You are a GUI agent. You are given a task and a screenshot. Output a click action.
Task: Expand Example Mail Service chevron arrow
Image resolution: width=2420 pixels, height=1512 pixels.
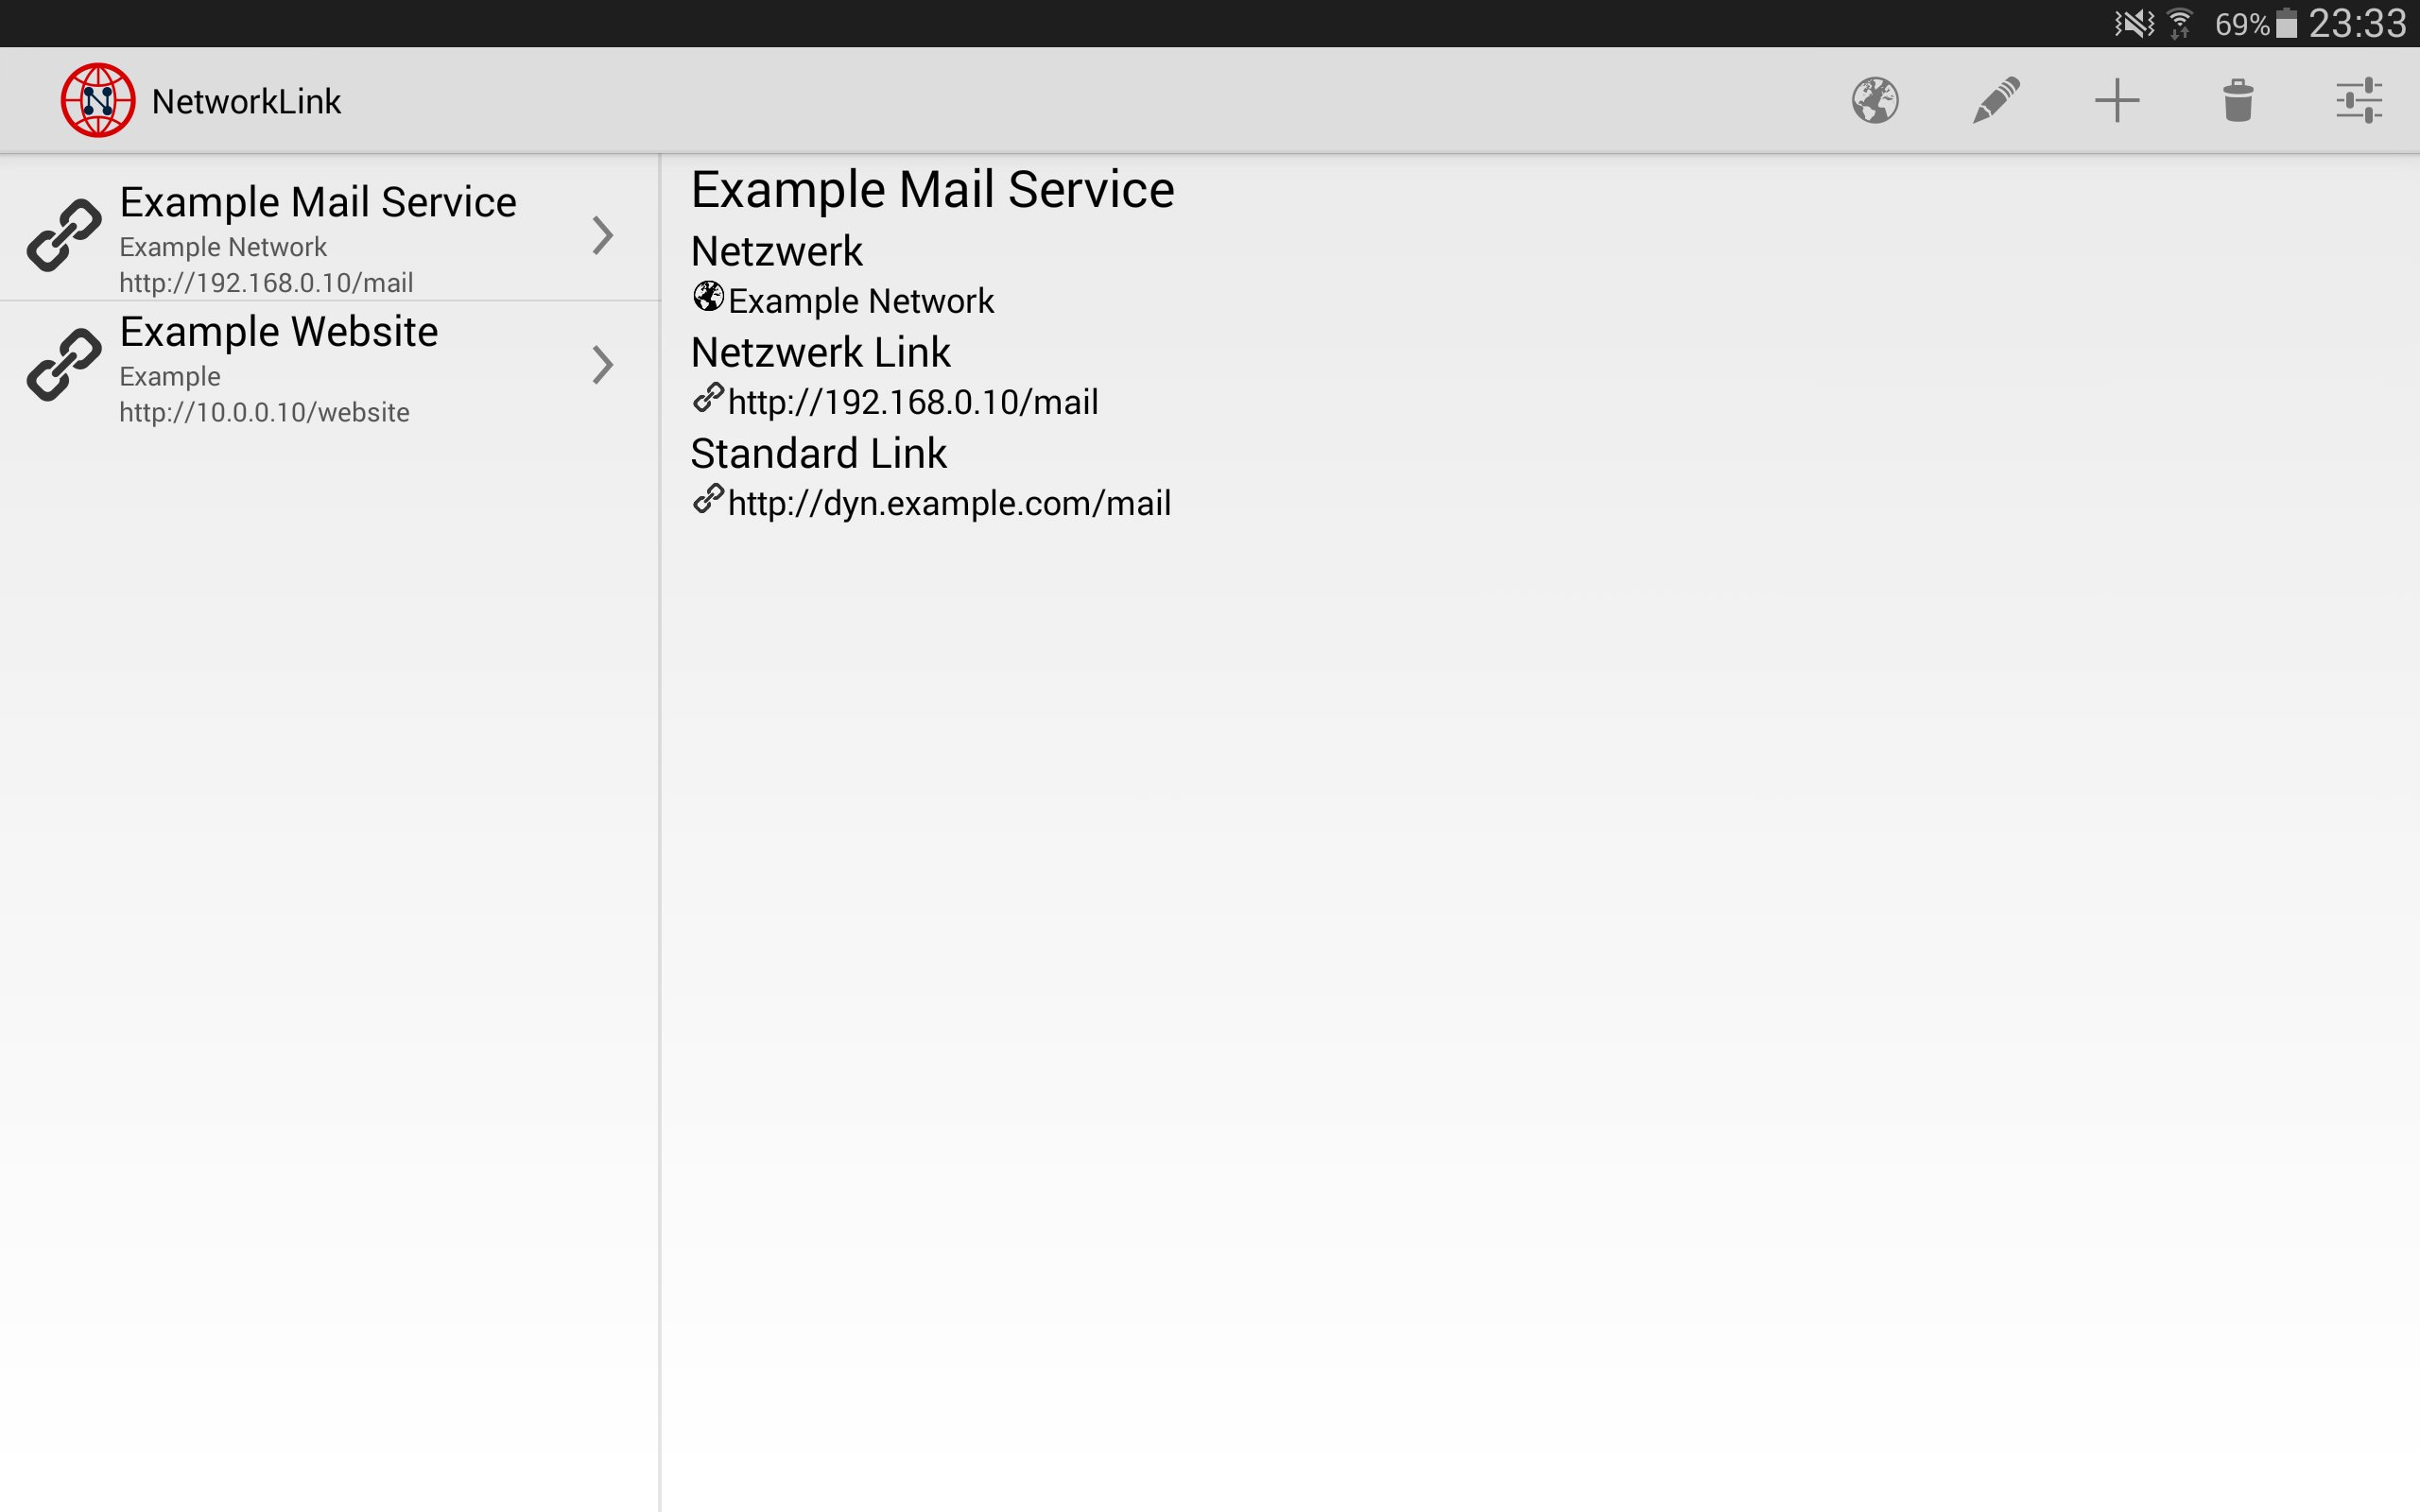(602, 236)
